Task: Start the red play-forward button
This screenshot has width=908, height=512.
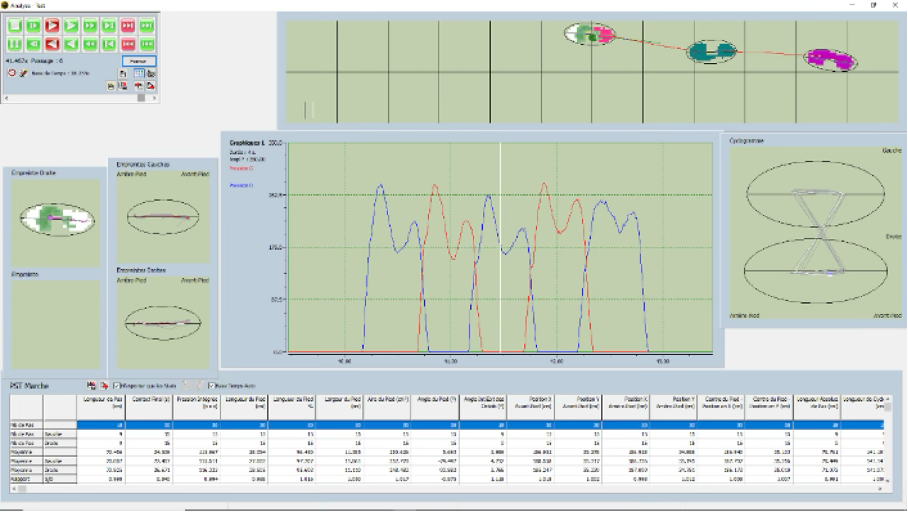Action: coord(52,25)
